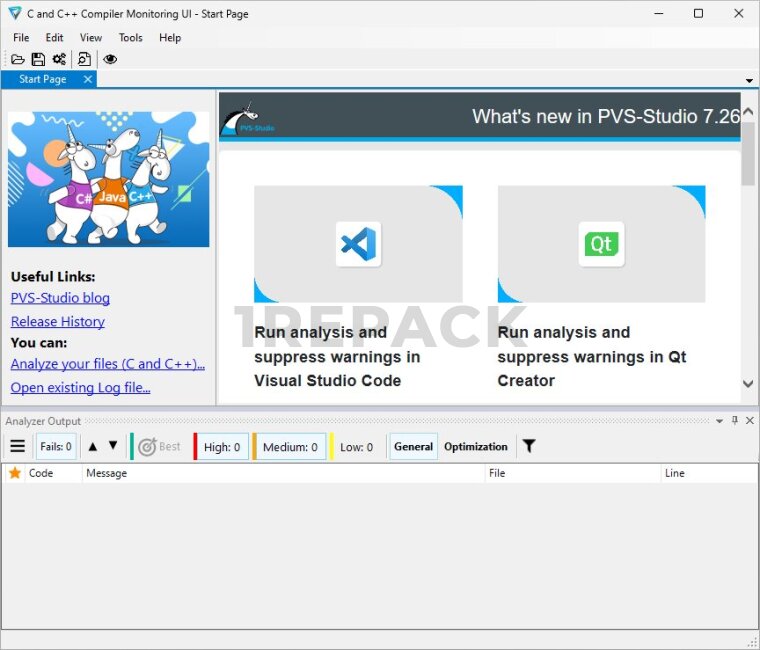This screenshot has height=650, width=760.
Task: Select the Optimization warnings tab
Action: (475, 447)
